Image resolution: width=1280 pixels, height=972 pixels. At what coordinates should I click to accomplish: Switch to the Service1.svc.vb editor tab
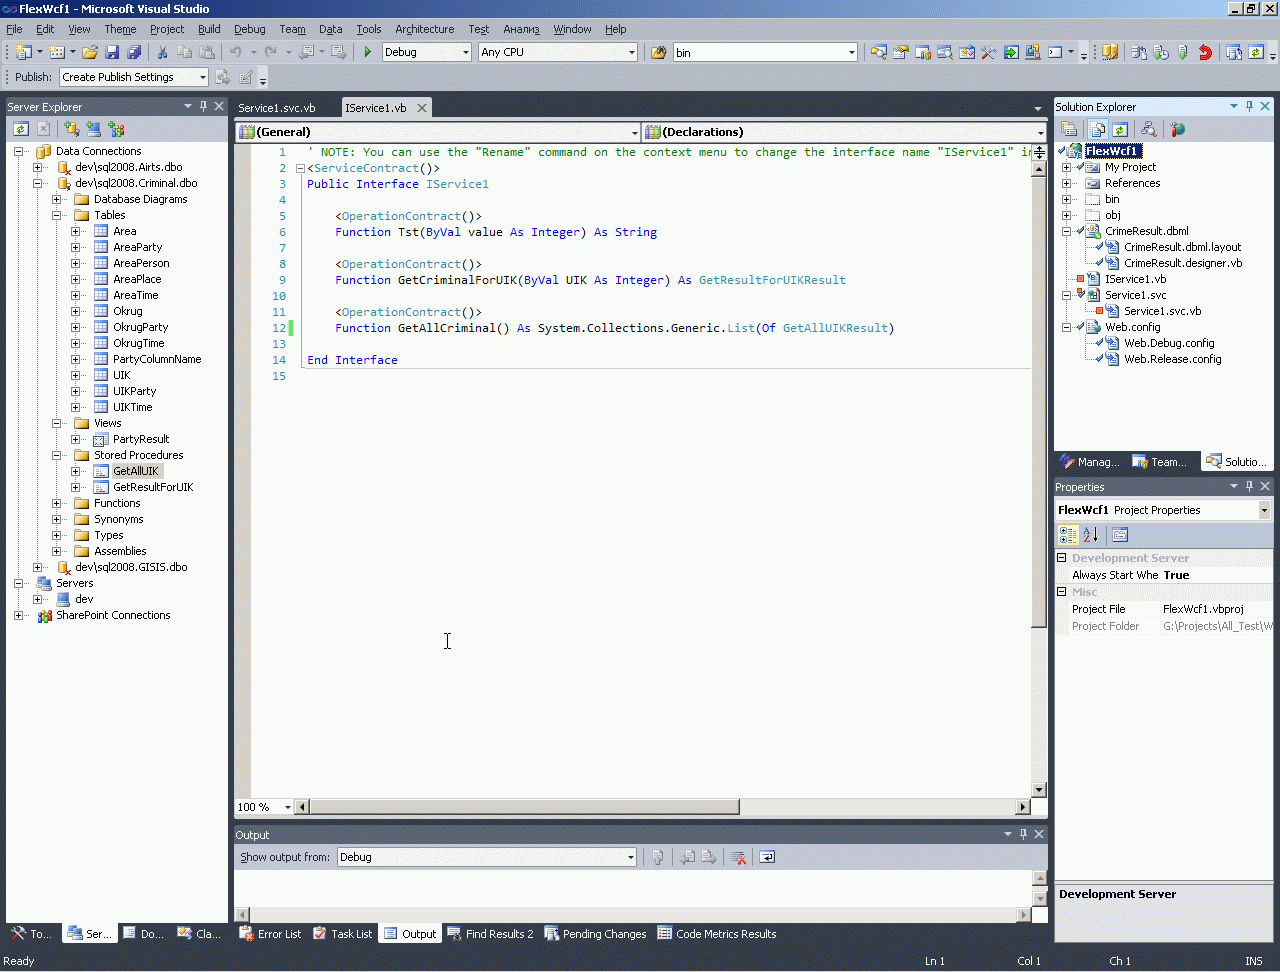[277, 108]
